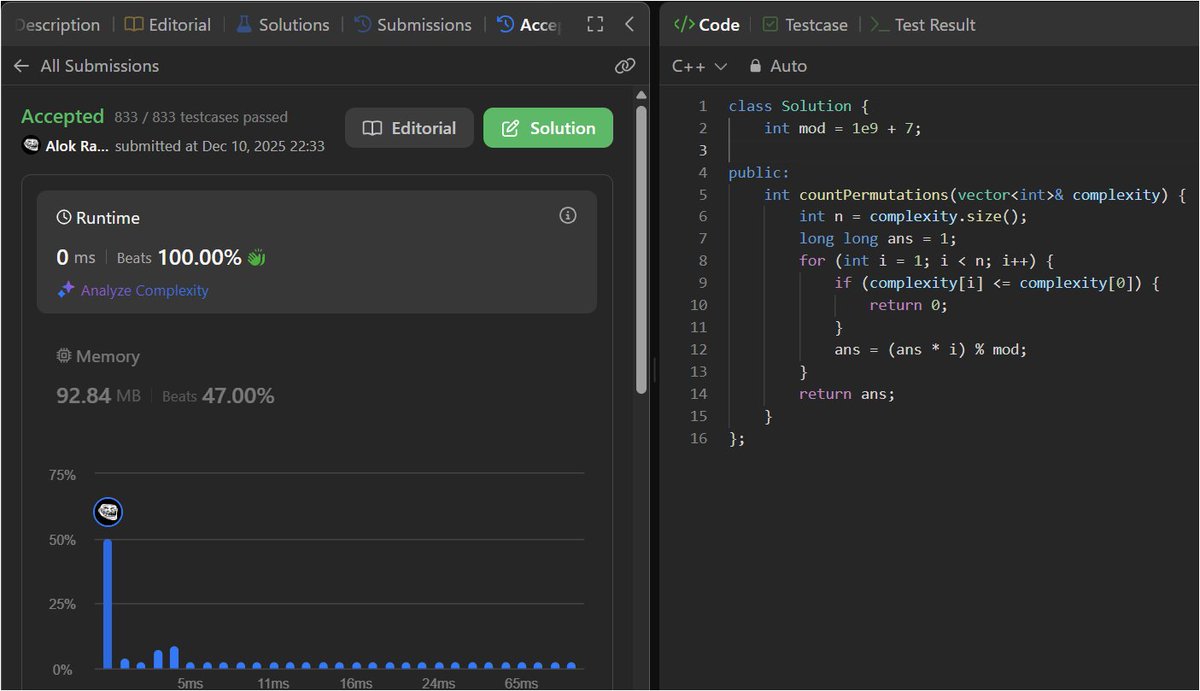Open the C++ language dropdown
This screenshot has height=691, width=1200.
[700, 66]
